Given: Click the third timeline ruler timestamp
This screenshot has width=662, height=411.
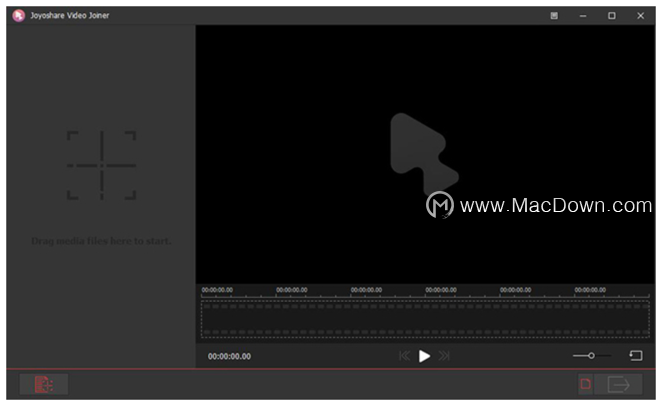Looking at the screenshot, I should 366,290.
